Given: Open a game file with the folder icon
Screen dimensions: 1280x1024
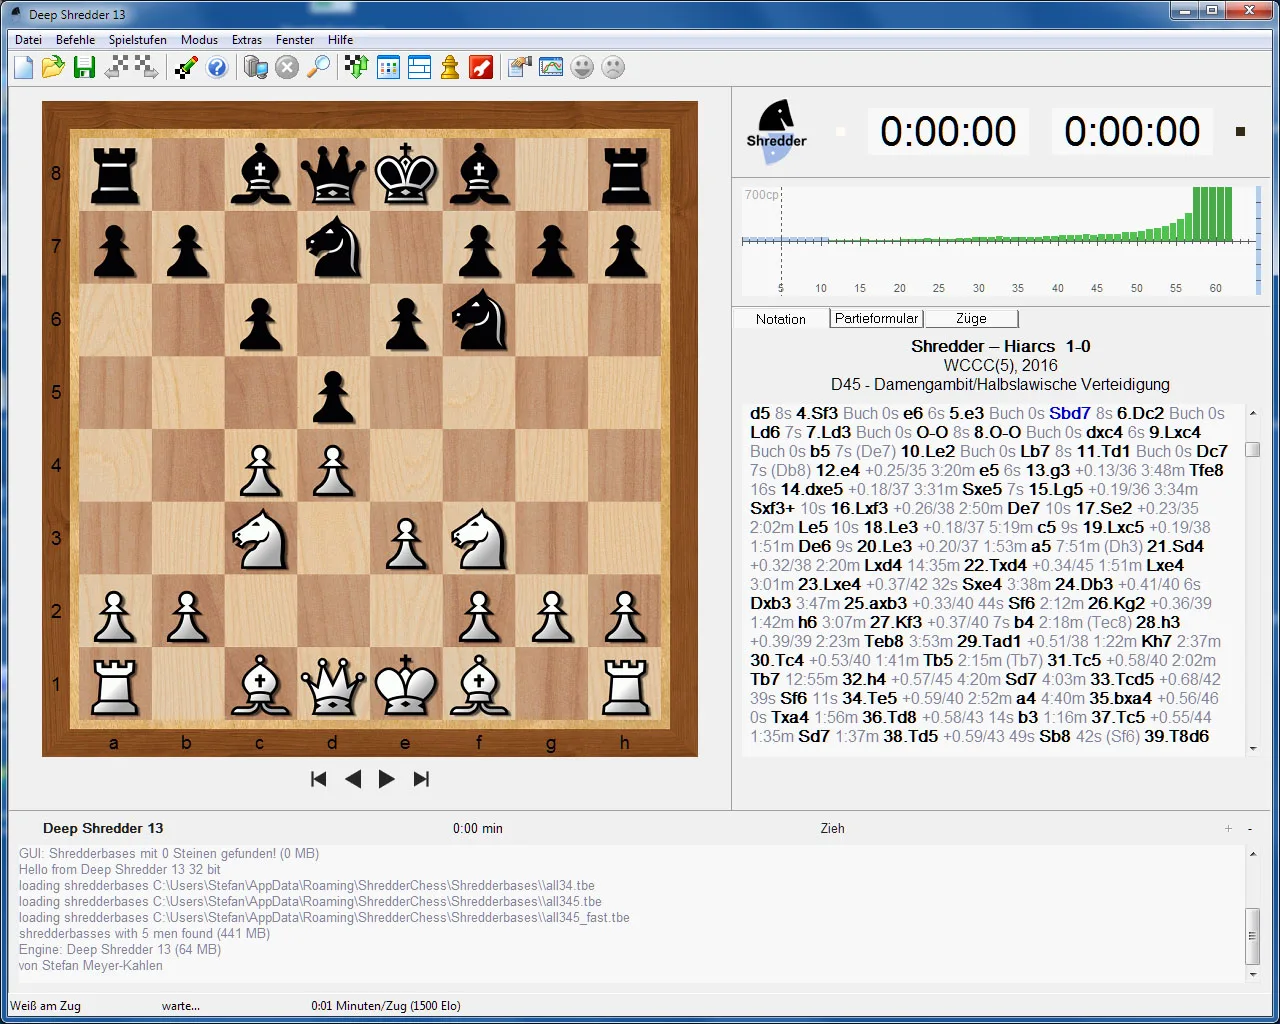Looking at the screenshot, I should [54, 67].
